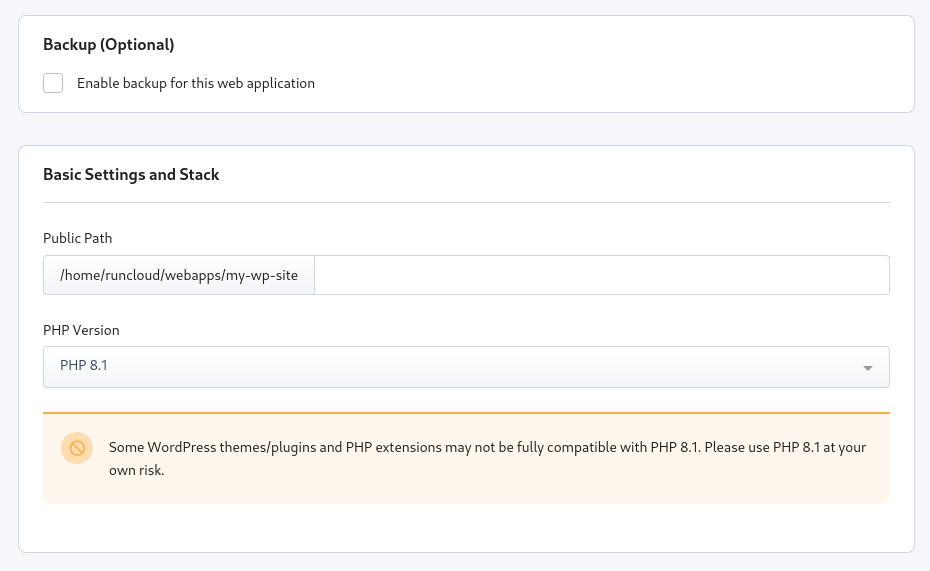Click the divider under Basic Settings heading
930x571 pixels.
click(x=466, y=203)
